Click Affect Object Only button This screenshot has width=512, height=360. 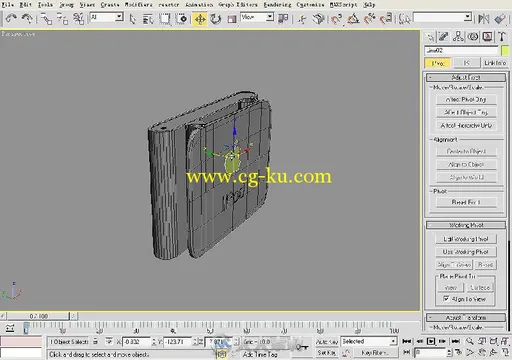(466, 112)
